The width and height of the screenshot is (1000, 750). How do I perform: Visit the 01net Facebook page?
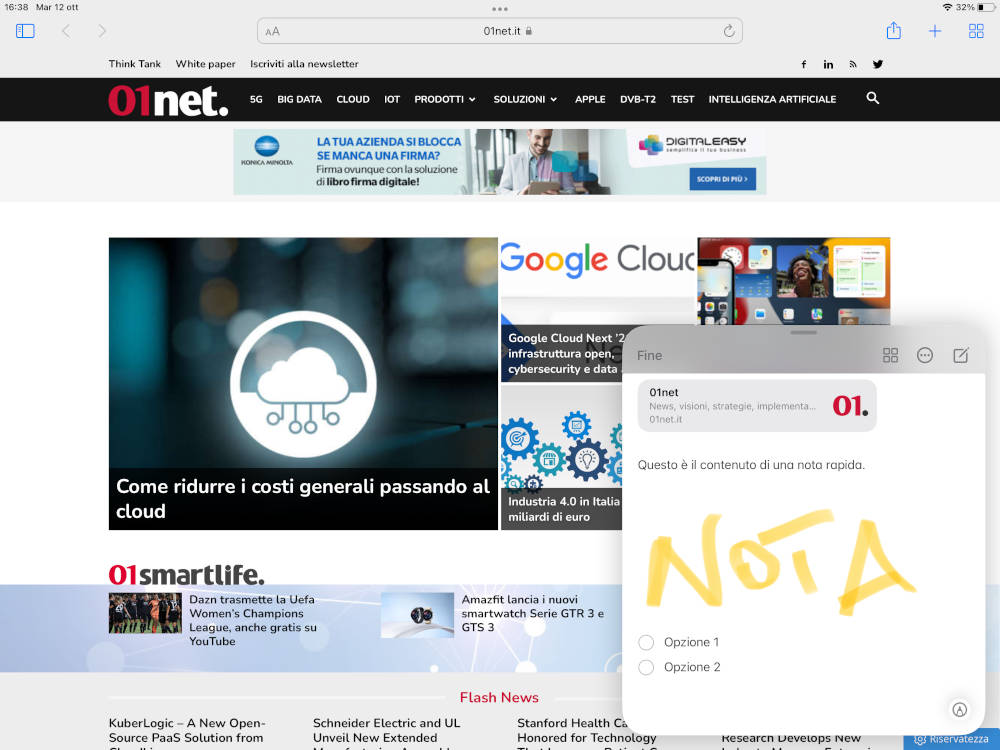[804, 64]
